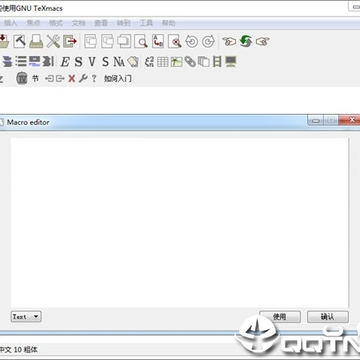
Task: Click the tag label icon
Action: (133, 62)
